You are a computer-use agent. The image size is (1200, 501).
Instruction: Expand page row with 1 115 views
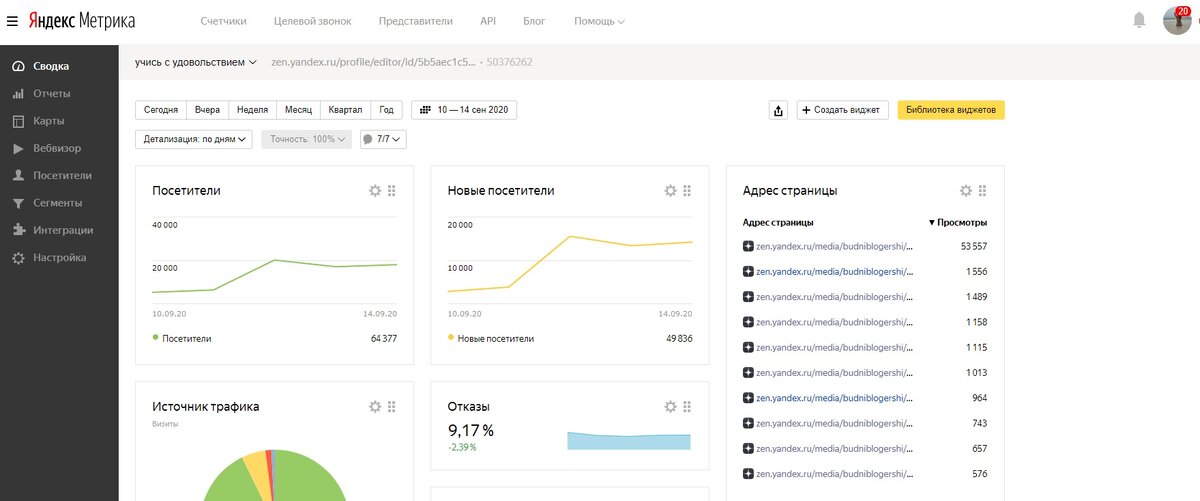(748, 347)
